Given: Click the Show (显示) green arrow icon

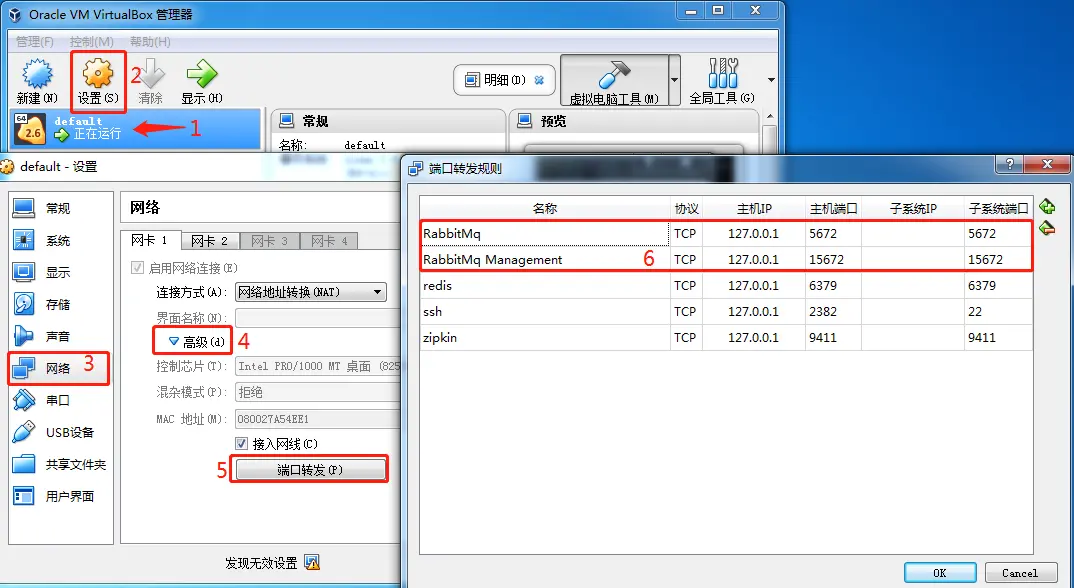Looking at the screenshot, I should point(201,81).
